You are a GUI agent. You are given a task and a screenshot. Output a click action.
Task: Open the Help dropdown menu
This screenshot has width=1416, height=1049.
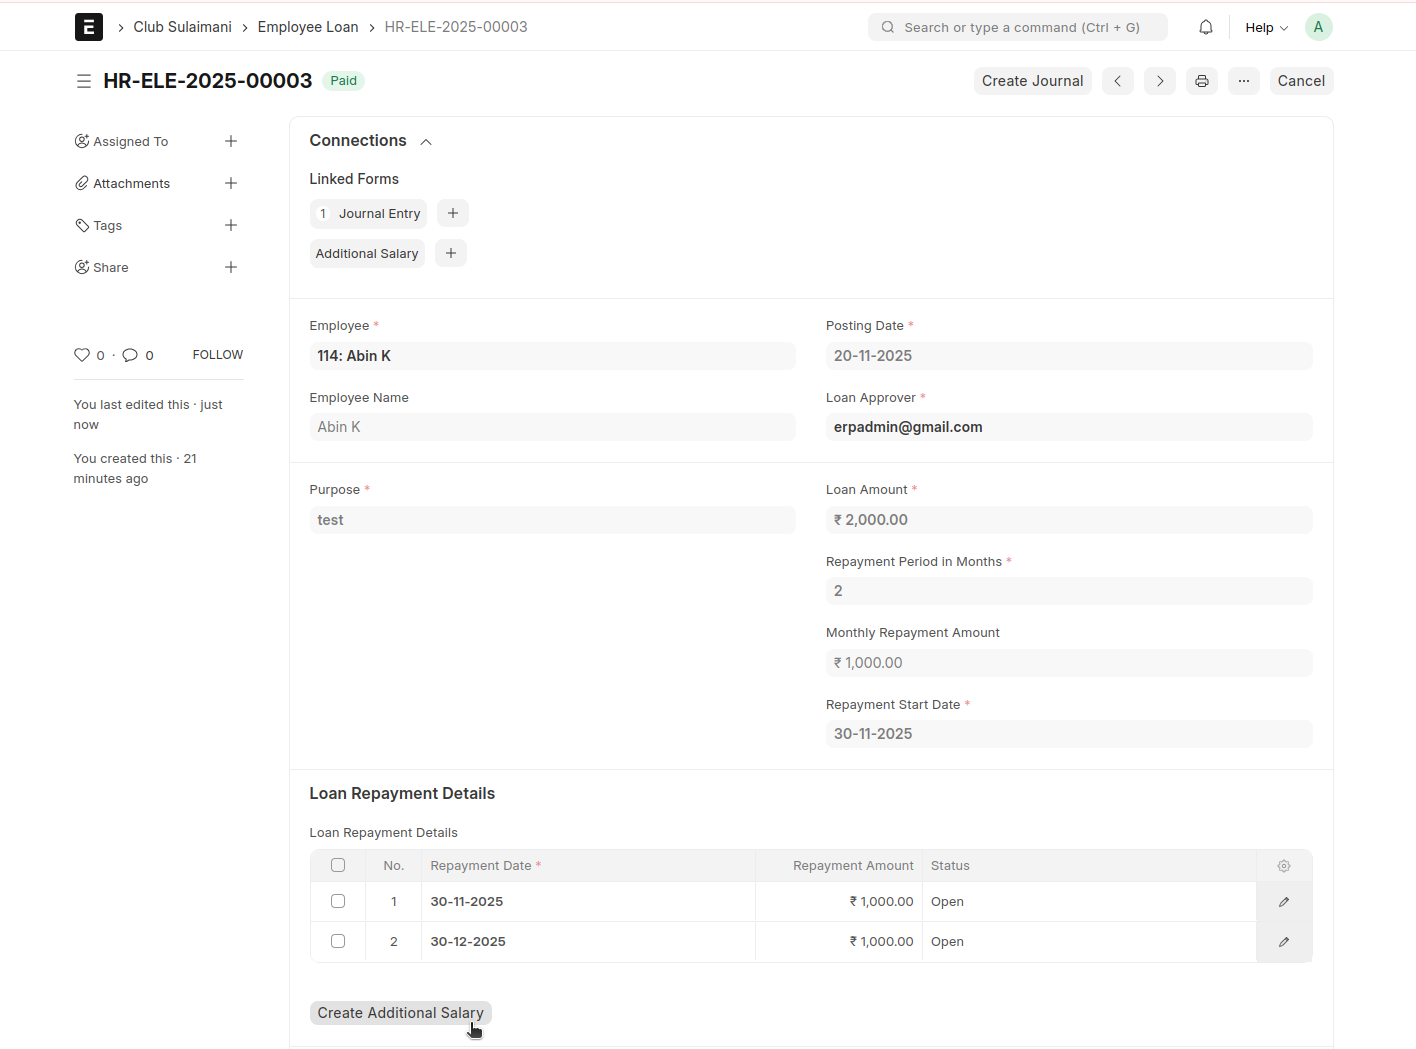click(x=1265, y=28)
